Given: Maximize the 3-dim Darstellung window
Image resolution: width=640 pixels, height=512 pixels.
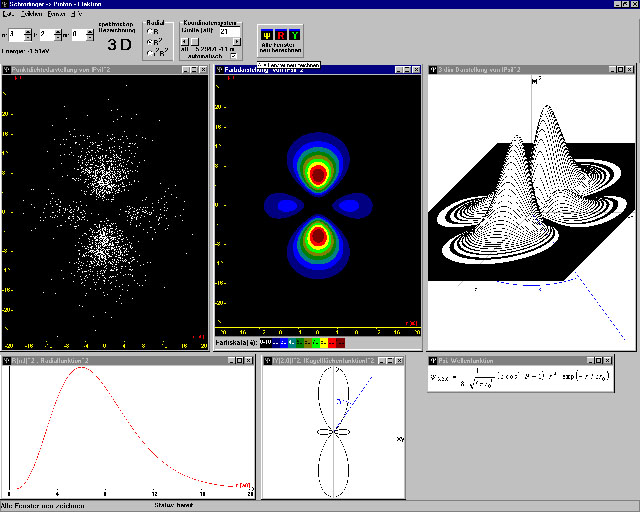Looking at the screenshot, I should point(620,70).
